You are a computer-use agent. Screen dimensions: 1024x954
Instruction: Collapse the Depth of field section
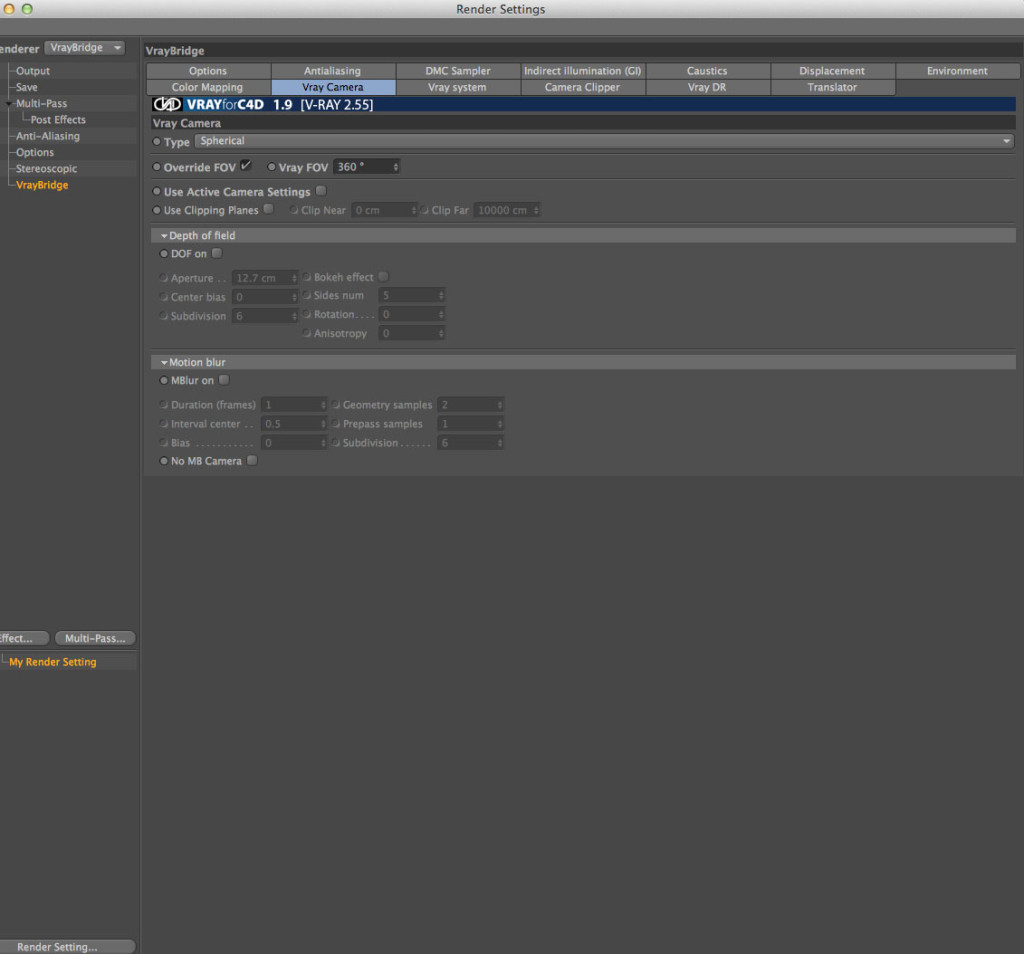(x=165, y=236)
